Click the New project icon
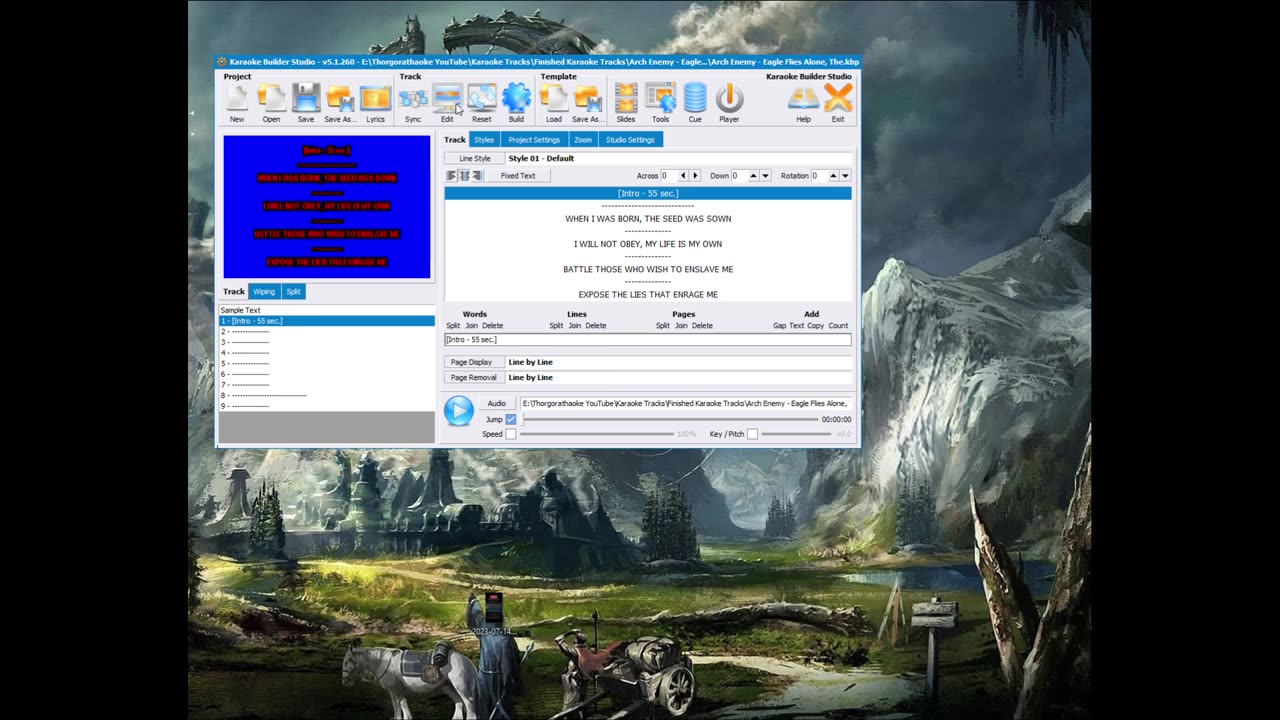This screenshot has height=720, width=1280. 237,98
